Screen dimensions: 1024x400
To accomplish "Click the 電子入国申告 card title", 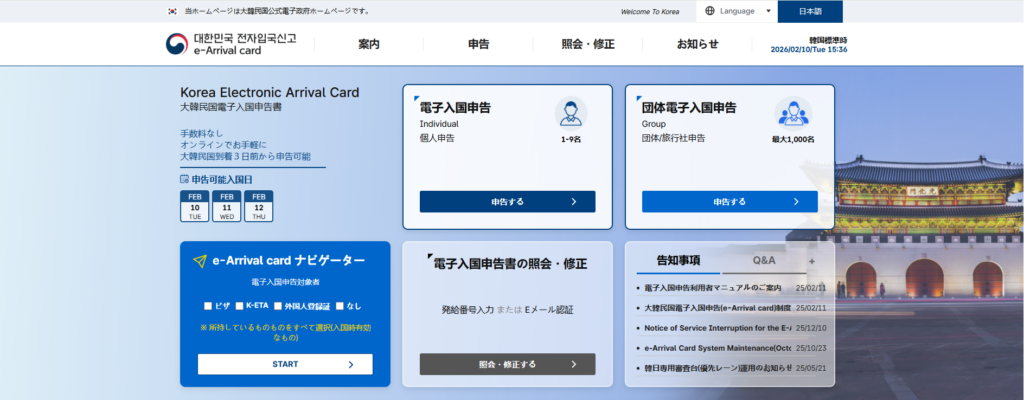I will tap(455, 108).
